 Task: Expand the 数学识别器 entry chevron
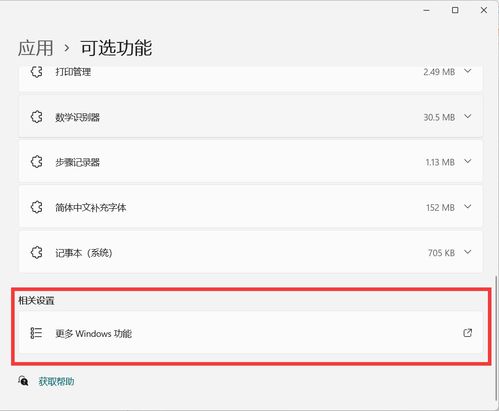(468, 116)
